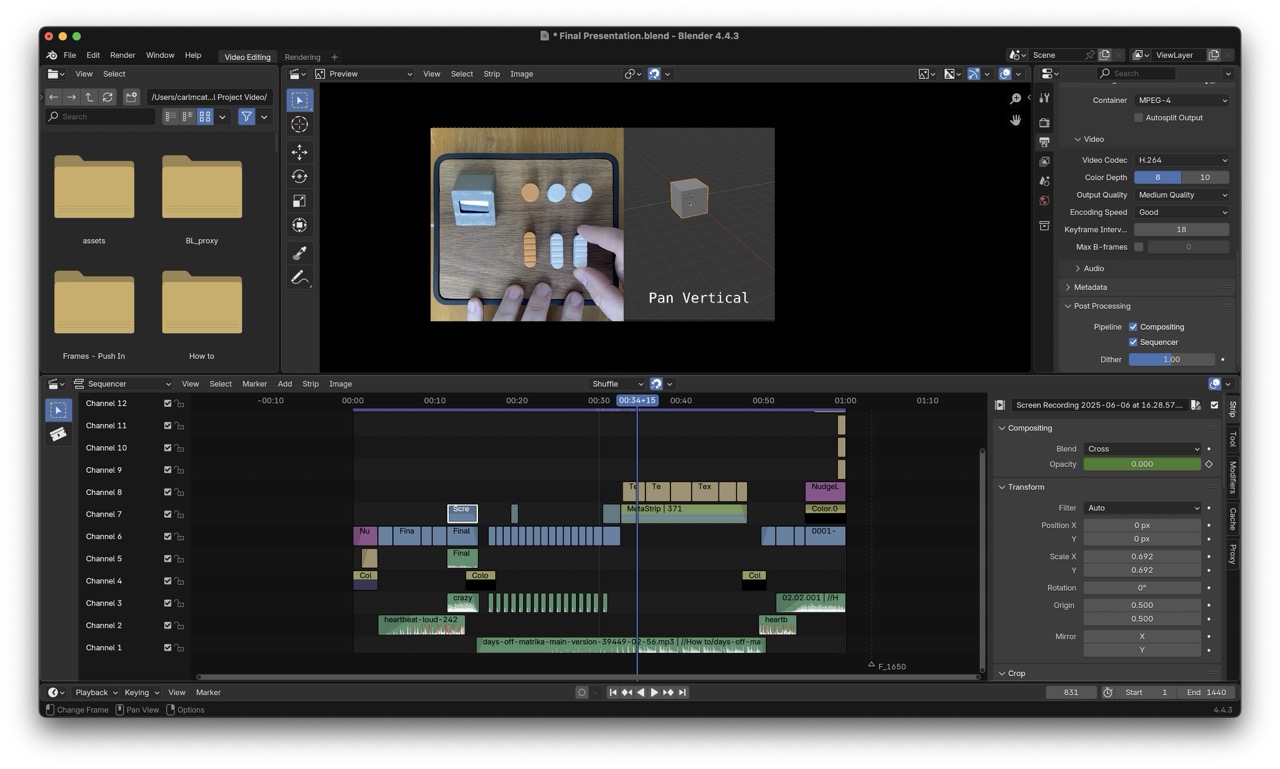The image size is (1280, 769).
Task: Enable Max B-frames checkbox
Action: (1138, 247)
